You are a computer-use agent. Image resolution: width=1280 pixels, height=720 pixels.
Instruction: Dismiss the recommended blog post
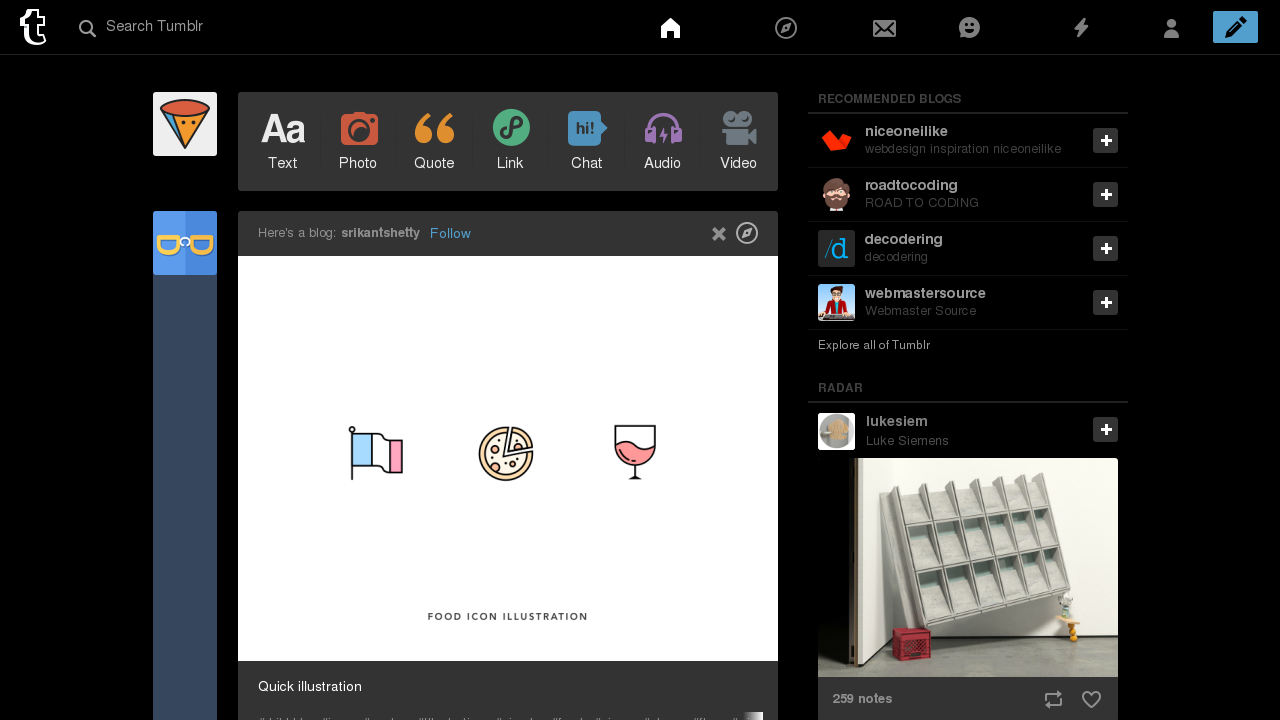click(x=718, y=234)
